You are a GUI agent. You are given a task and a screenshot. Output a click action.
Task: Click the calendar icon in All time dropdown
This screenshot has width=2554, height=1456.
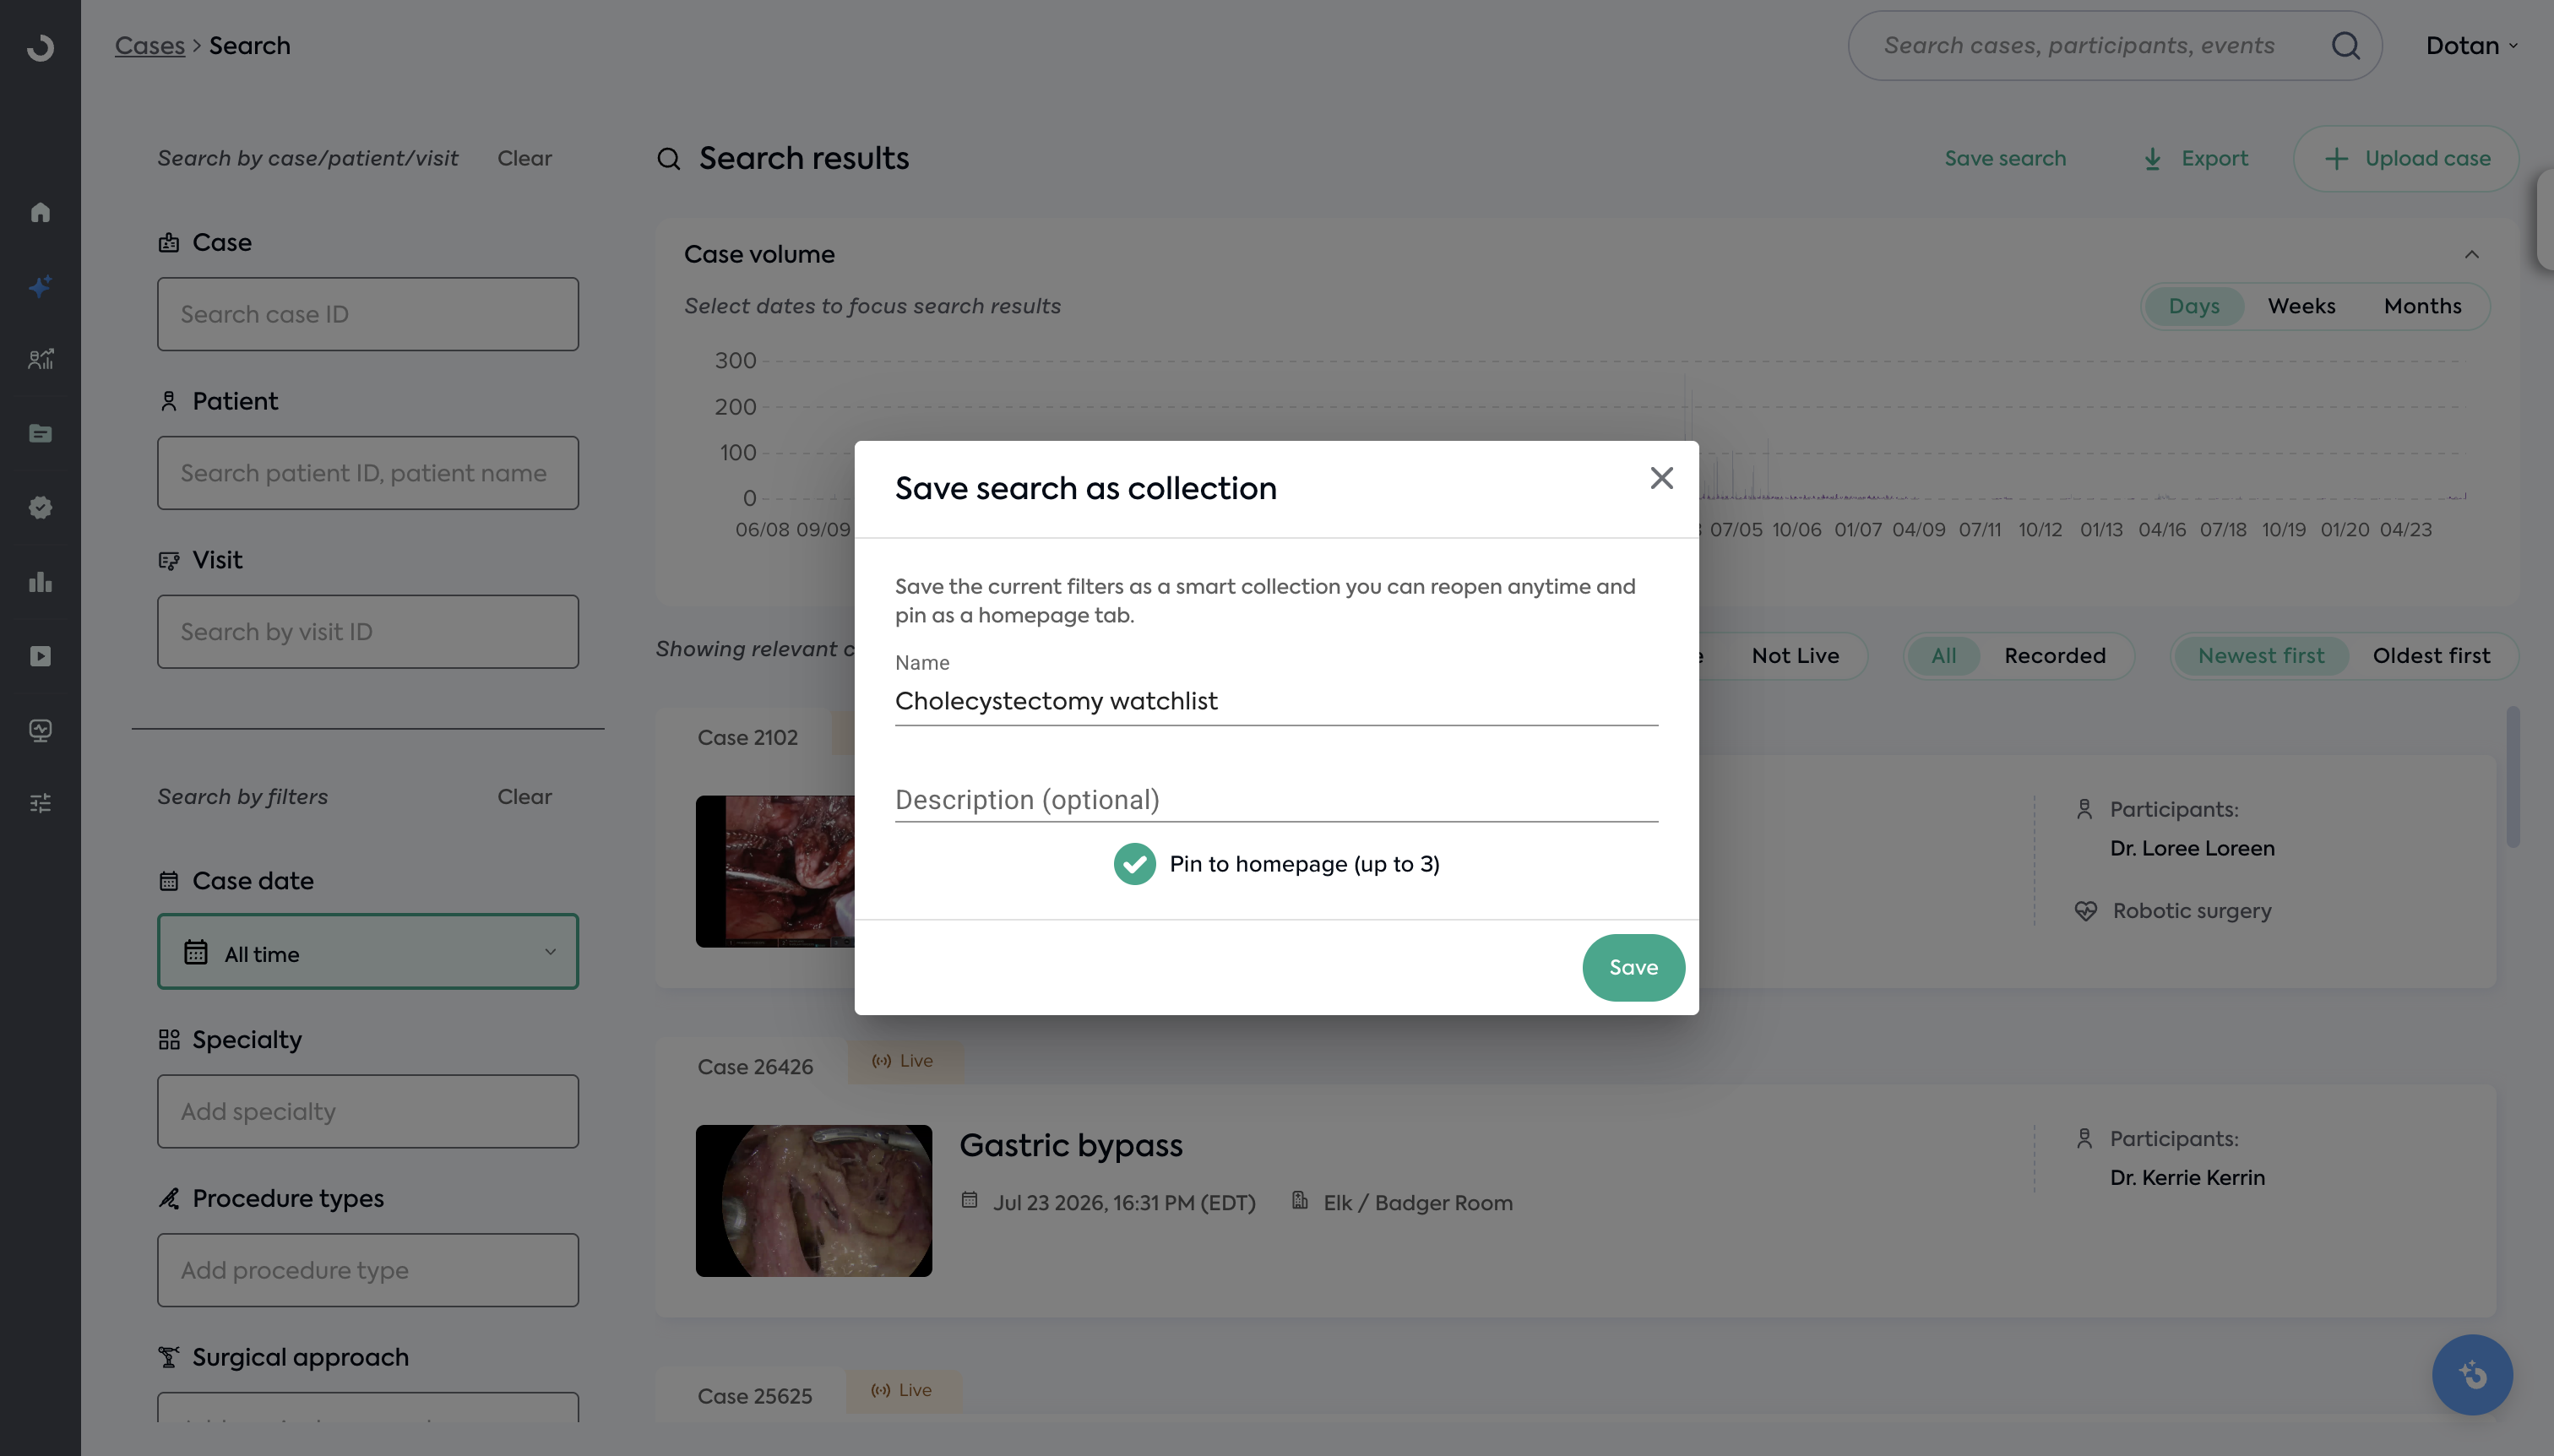coord(196,952)
